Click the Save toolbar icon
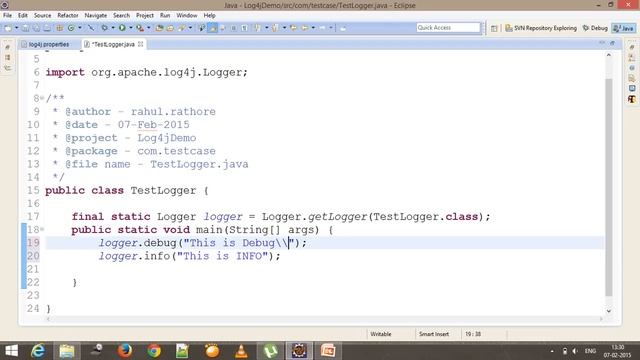The width and height of the screenshot is (640, 360). 25,28
